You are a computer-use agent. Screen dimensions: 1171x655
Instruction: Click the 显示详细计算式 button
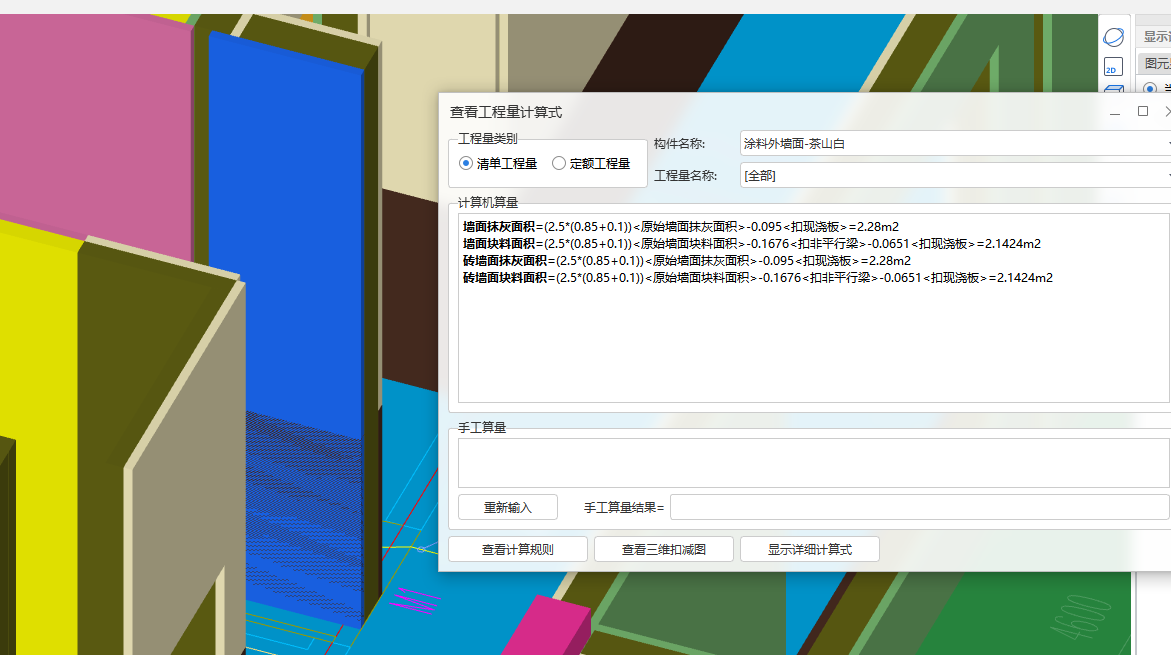tap(810, 550)
